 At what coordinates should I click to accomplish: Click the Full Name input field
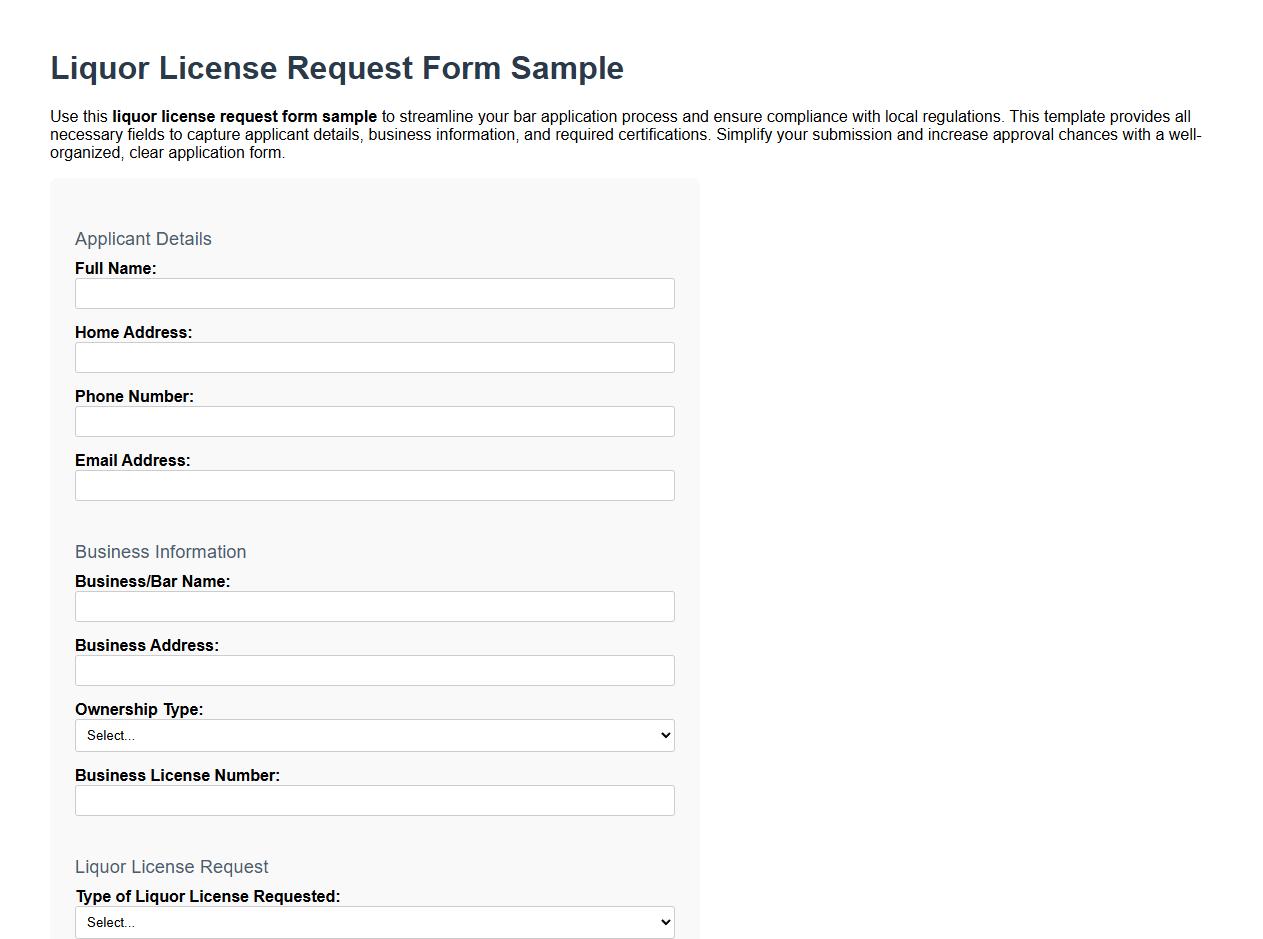tap(374, 293)
